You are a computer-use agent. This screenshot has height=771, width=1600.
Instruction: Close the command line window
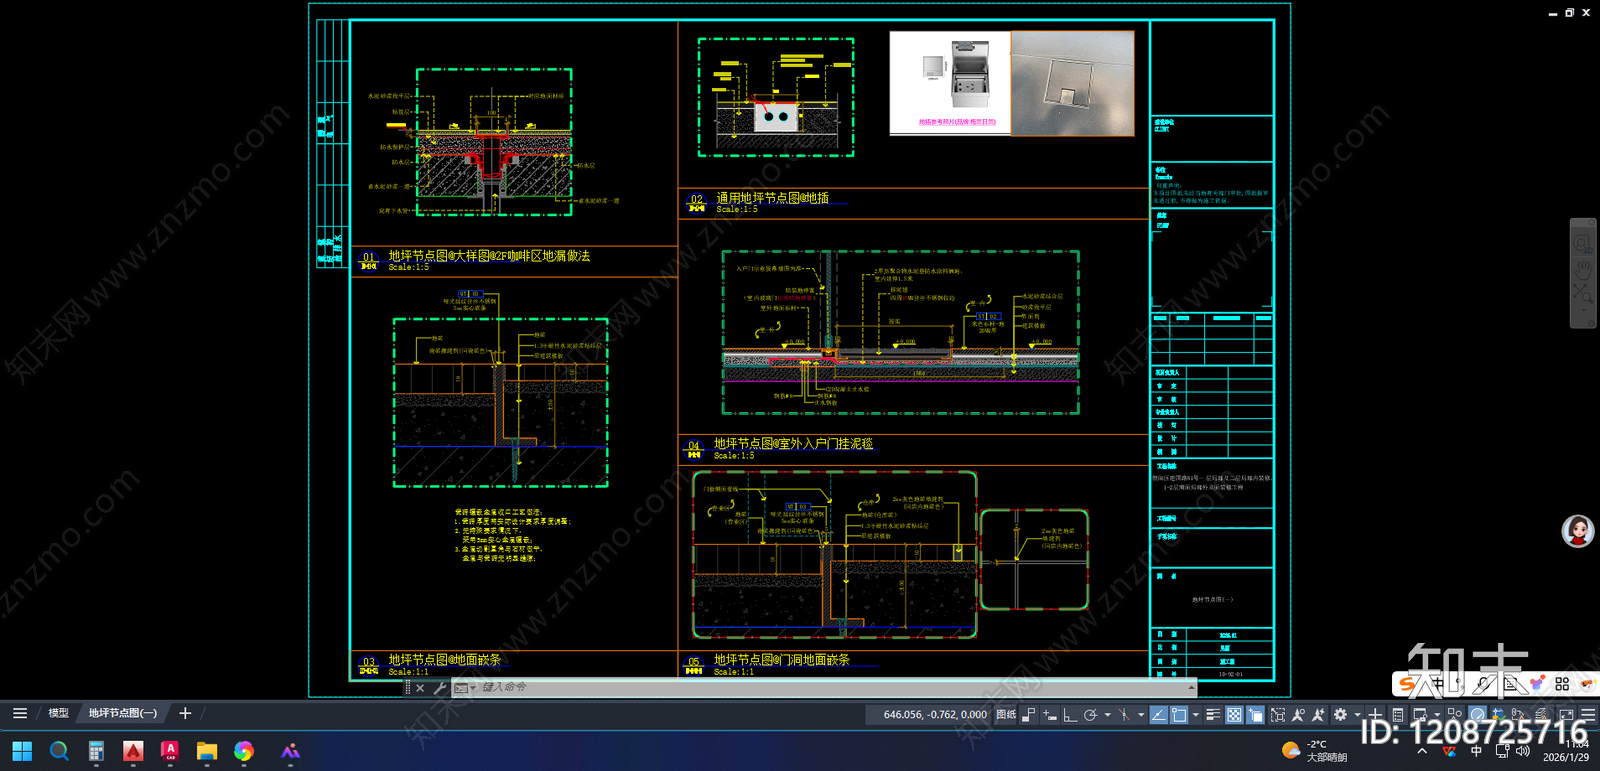coord(420,688)
